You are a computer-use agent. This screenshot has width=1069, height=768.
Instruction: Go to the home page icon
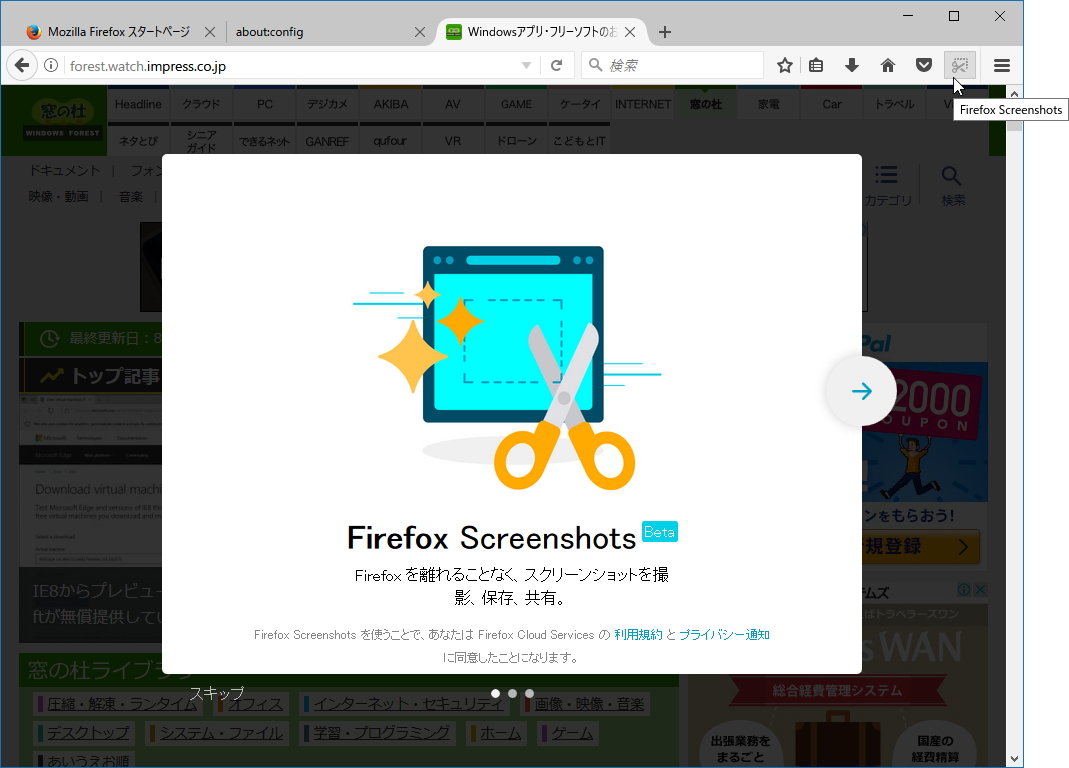(887, 64)
